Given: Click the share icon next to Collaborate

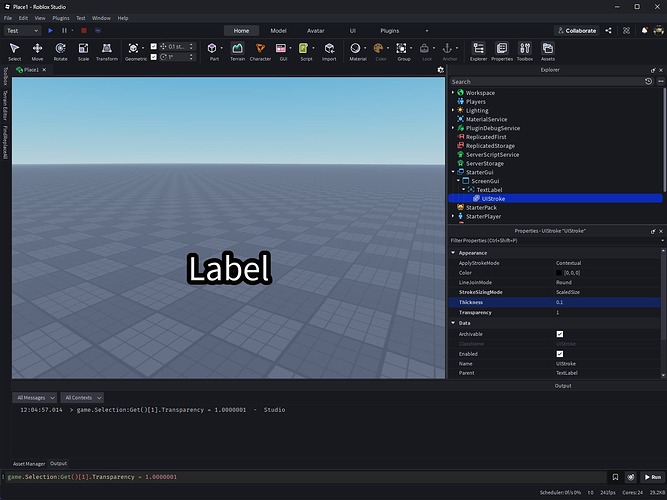Looking at the screenshot, I should click(609, 31).
